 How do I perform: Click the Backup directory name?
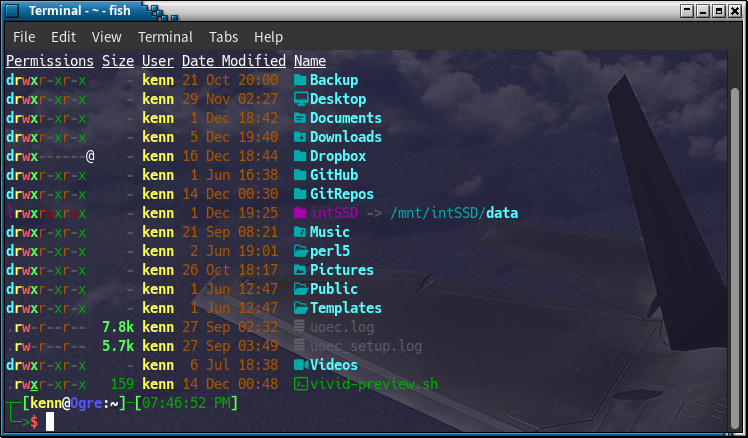click(334, 80)
